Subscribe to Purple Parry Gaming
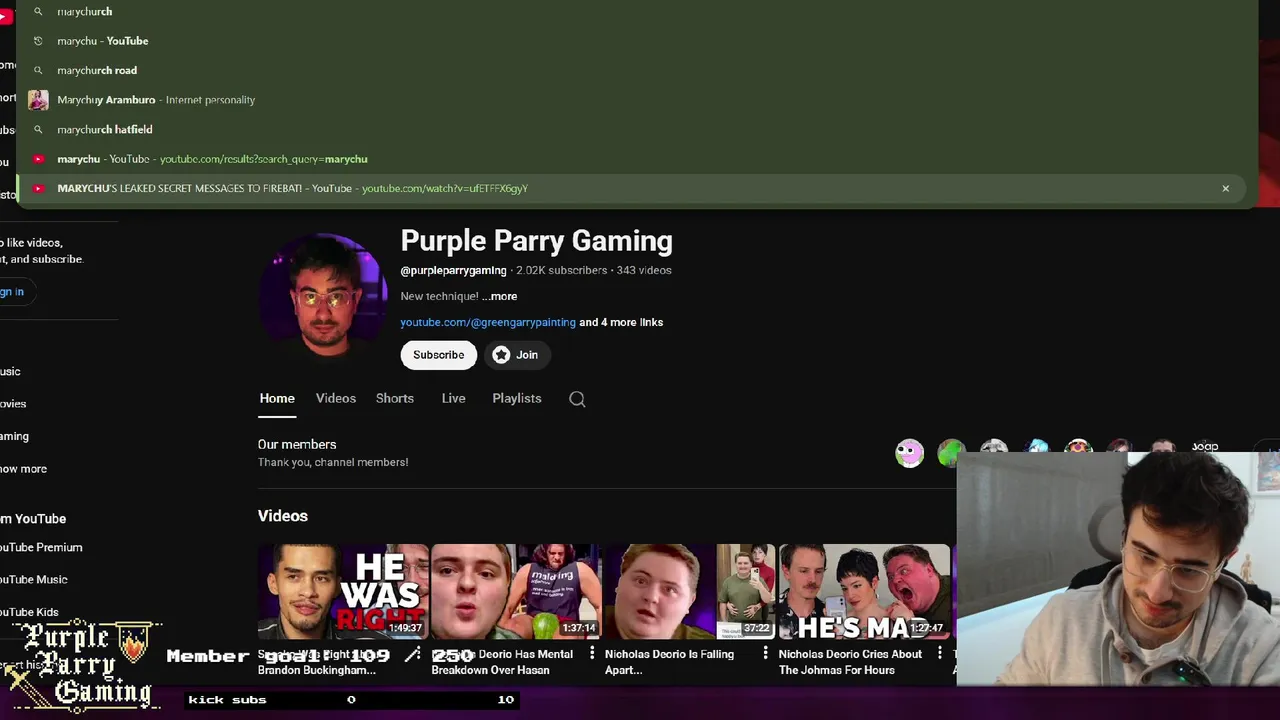Image resolution: width=1280 pixels, height=720 pixels. [x=439, y=355]
